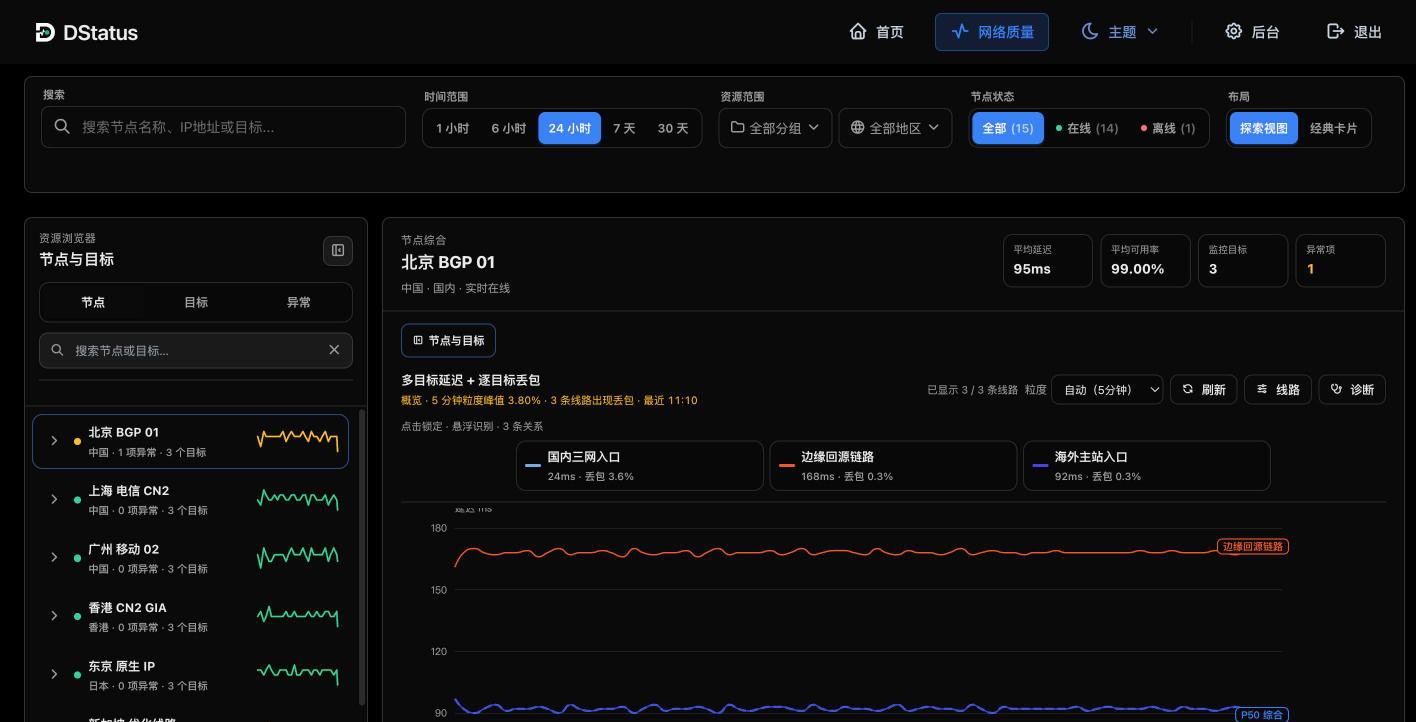This screenshot has width=1416, height=722.
Task: Open the 线路 routes button
Action: (1278, 389)
